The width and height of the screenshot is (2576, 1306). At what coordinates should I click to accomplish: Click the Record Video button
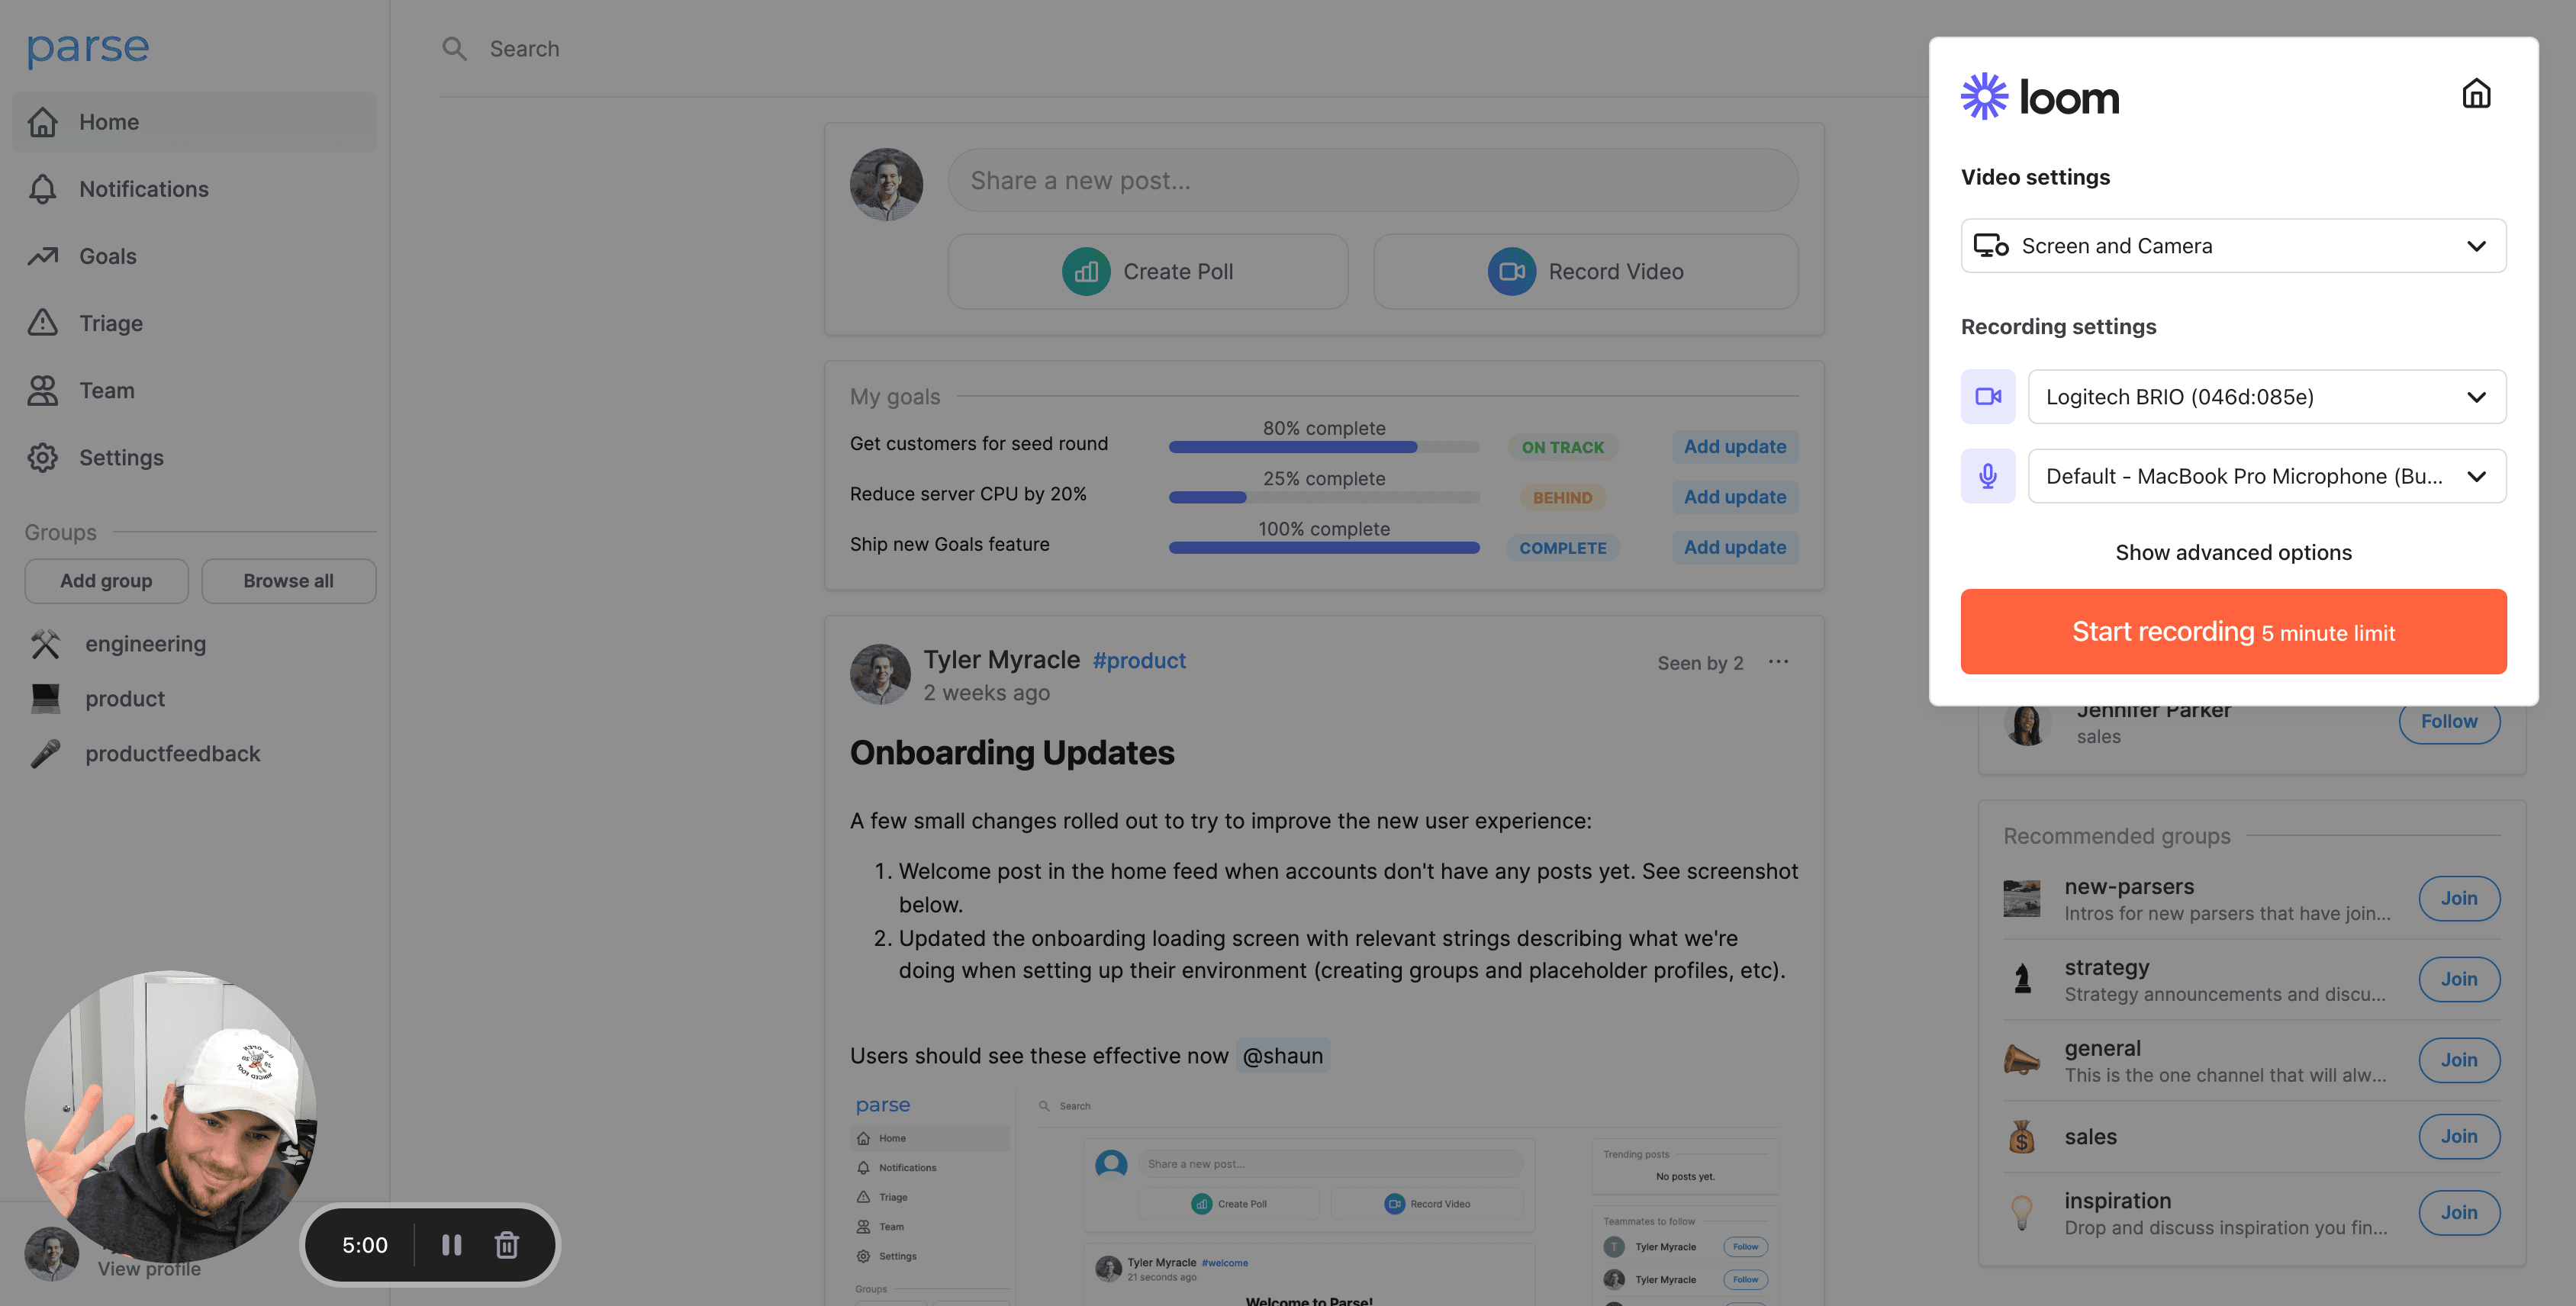(1585, 271)
